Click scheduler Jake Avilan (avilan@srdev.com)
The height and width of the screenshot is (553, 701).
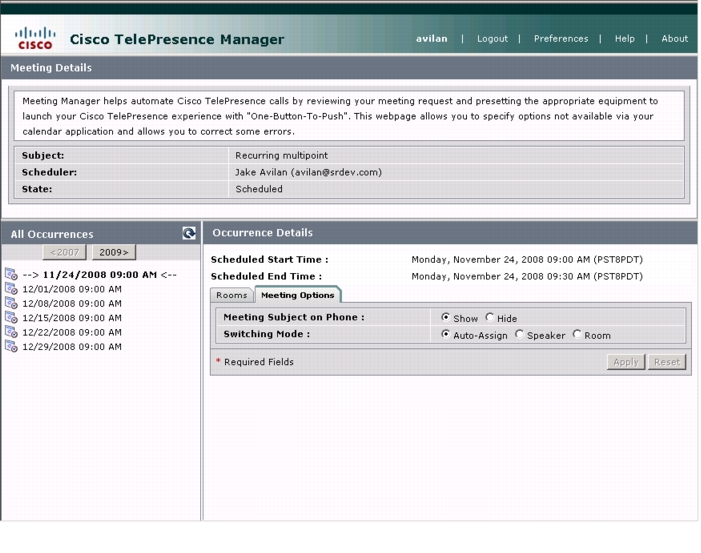[308, 172]
